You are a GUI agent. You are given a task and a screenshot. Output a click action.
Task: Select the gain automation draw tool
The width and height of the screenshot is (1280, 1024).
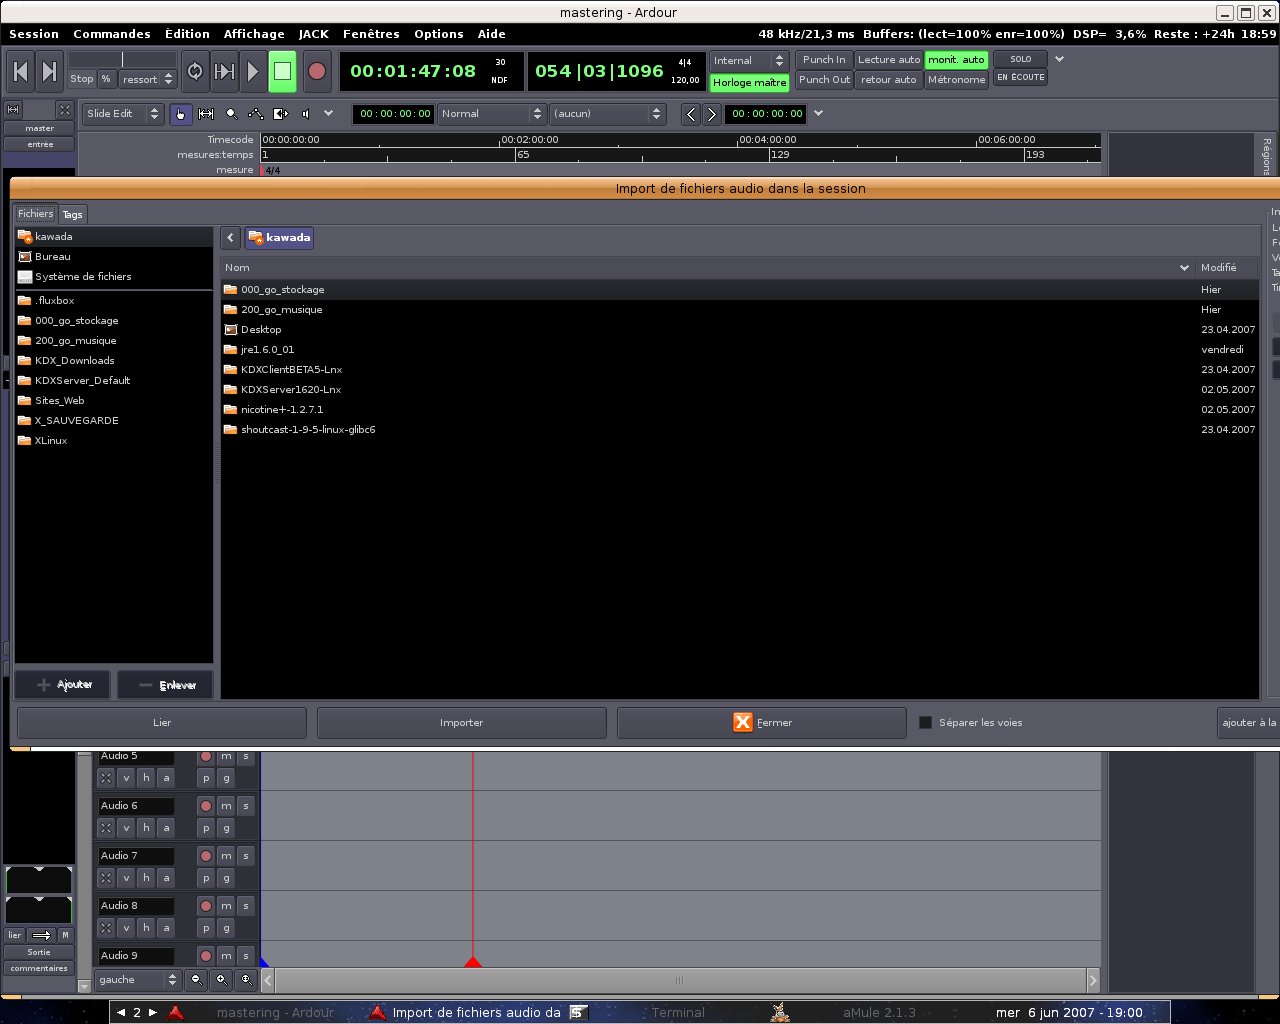tap(256, 114)
